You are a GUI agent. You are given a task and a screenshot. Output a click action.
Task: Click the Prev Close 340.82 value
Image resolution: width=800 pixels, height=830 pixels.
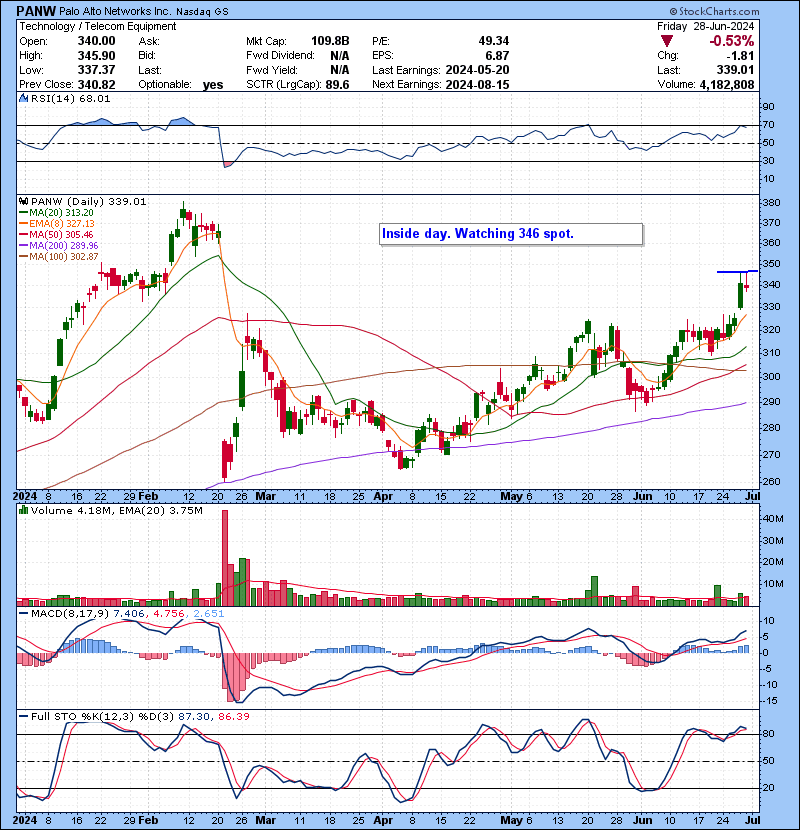click(96, 84)
